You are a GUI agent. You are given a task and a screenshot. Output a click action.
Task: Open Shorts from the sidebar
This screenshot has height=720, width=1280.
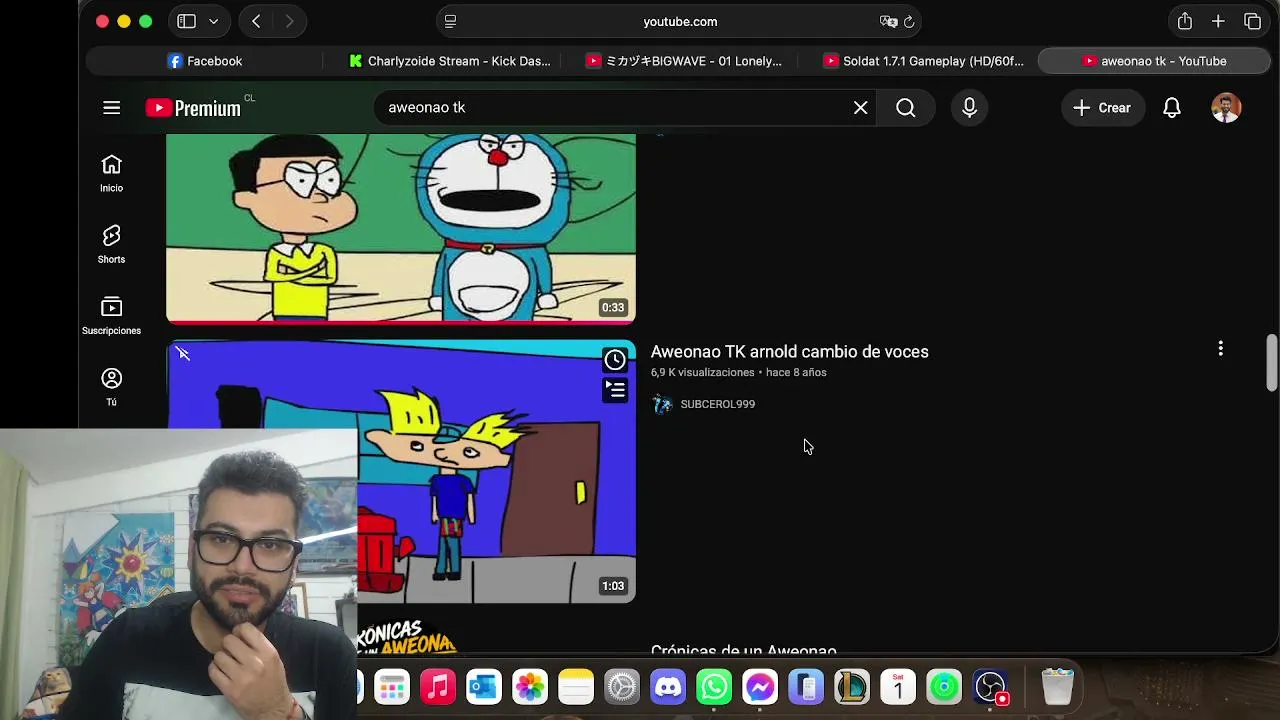click(x=111, y=245)
